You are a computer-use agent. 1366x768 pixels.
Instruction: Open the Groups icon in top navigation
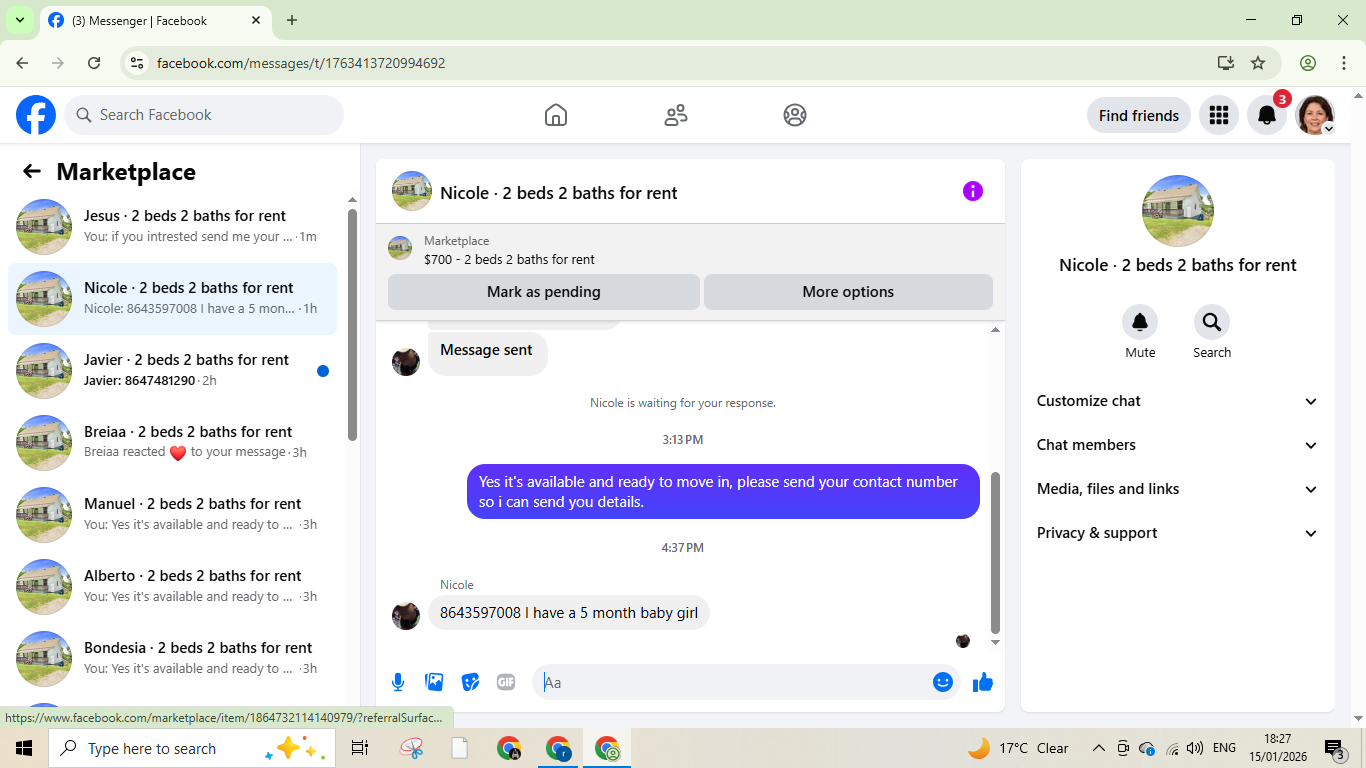(x=795, y=115)
